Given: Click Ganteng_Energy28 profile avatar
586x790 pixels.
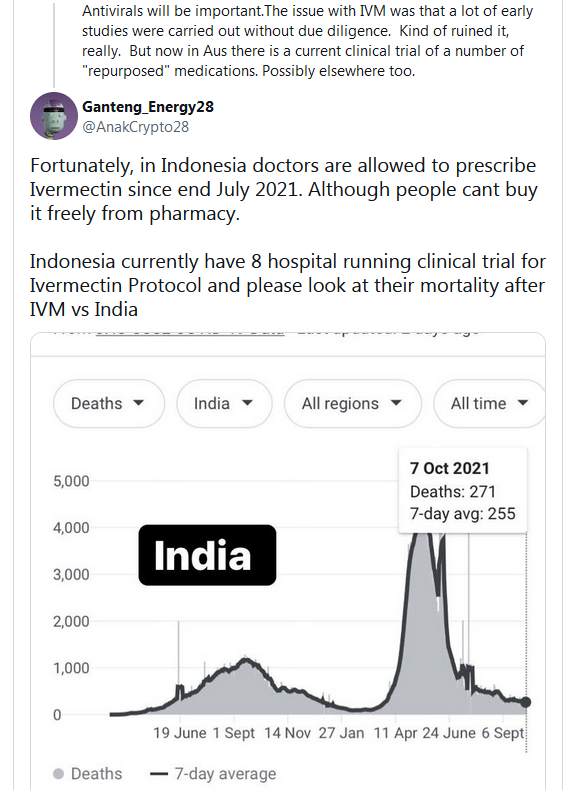Looking at the screenshot, I should [x=54, y=116].
